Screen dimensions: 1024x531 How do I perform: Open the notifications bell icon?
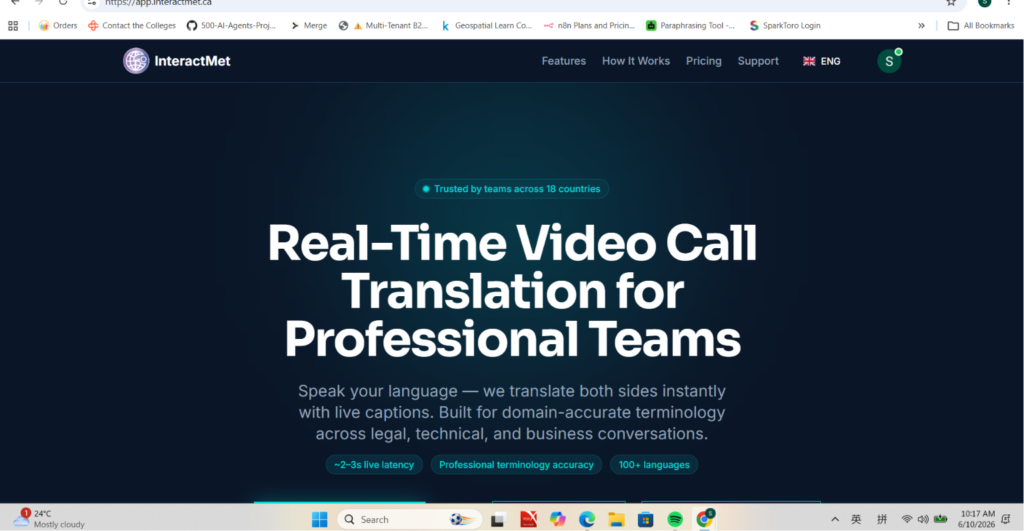pyautogui.click(x=1006, y=519)
